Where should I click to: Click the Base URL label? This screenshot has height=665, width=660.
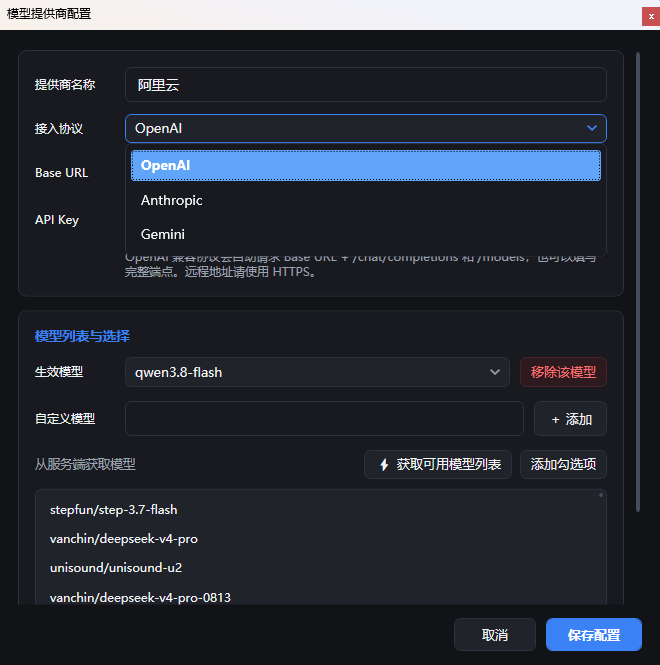[62, 173]
